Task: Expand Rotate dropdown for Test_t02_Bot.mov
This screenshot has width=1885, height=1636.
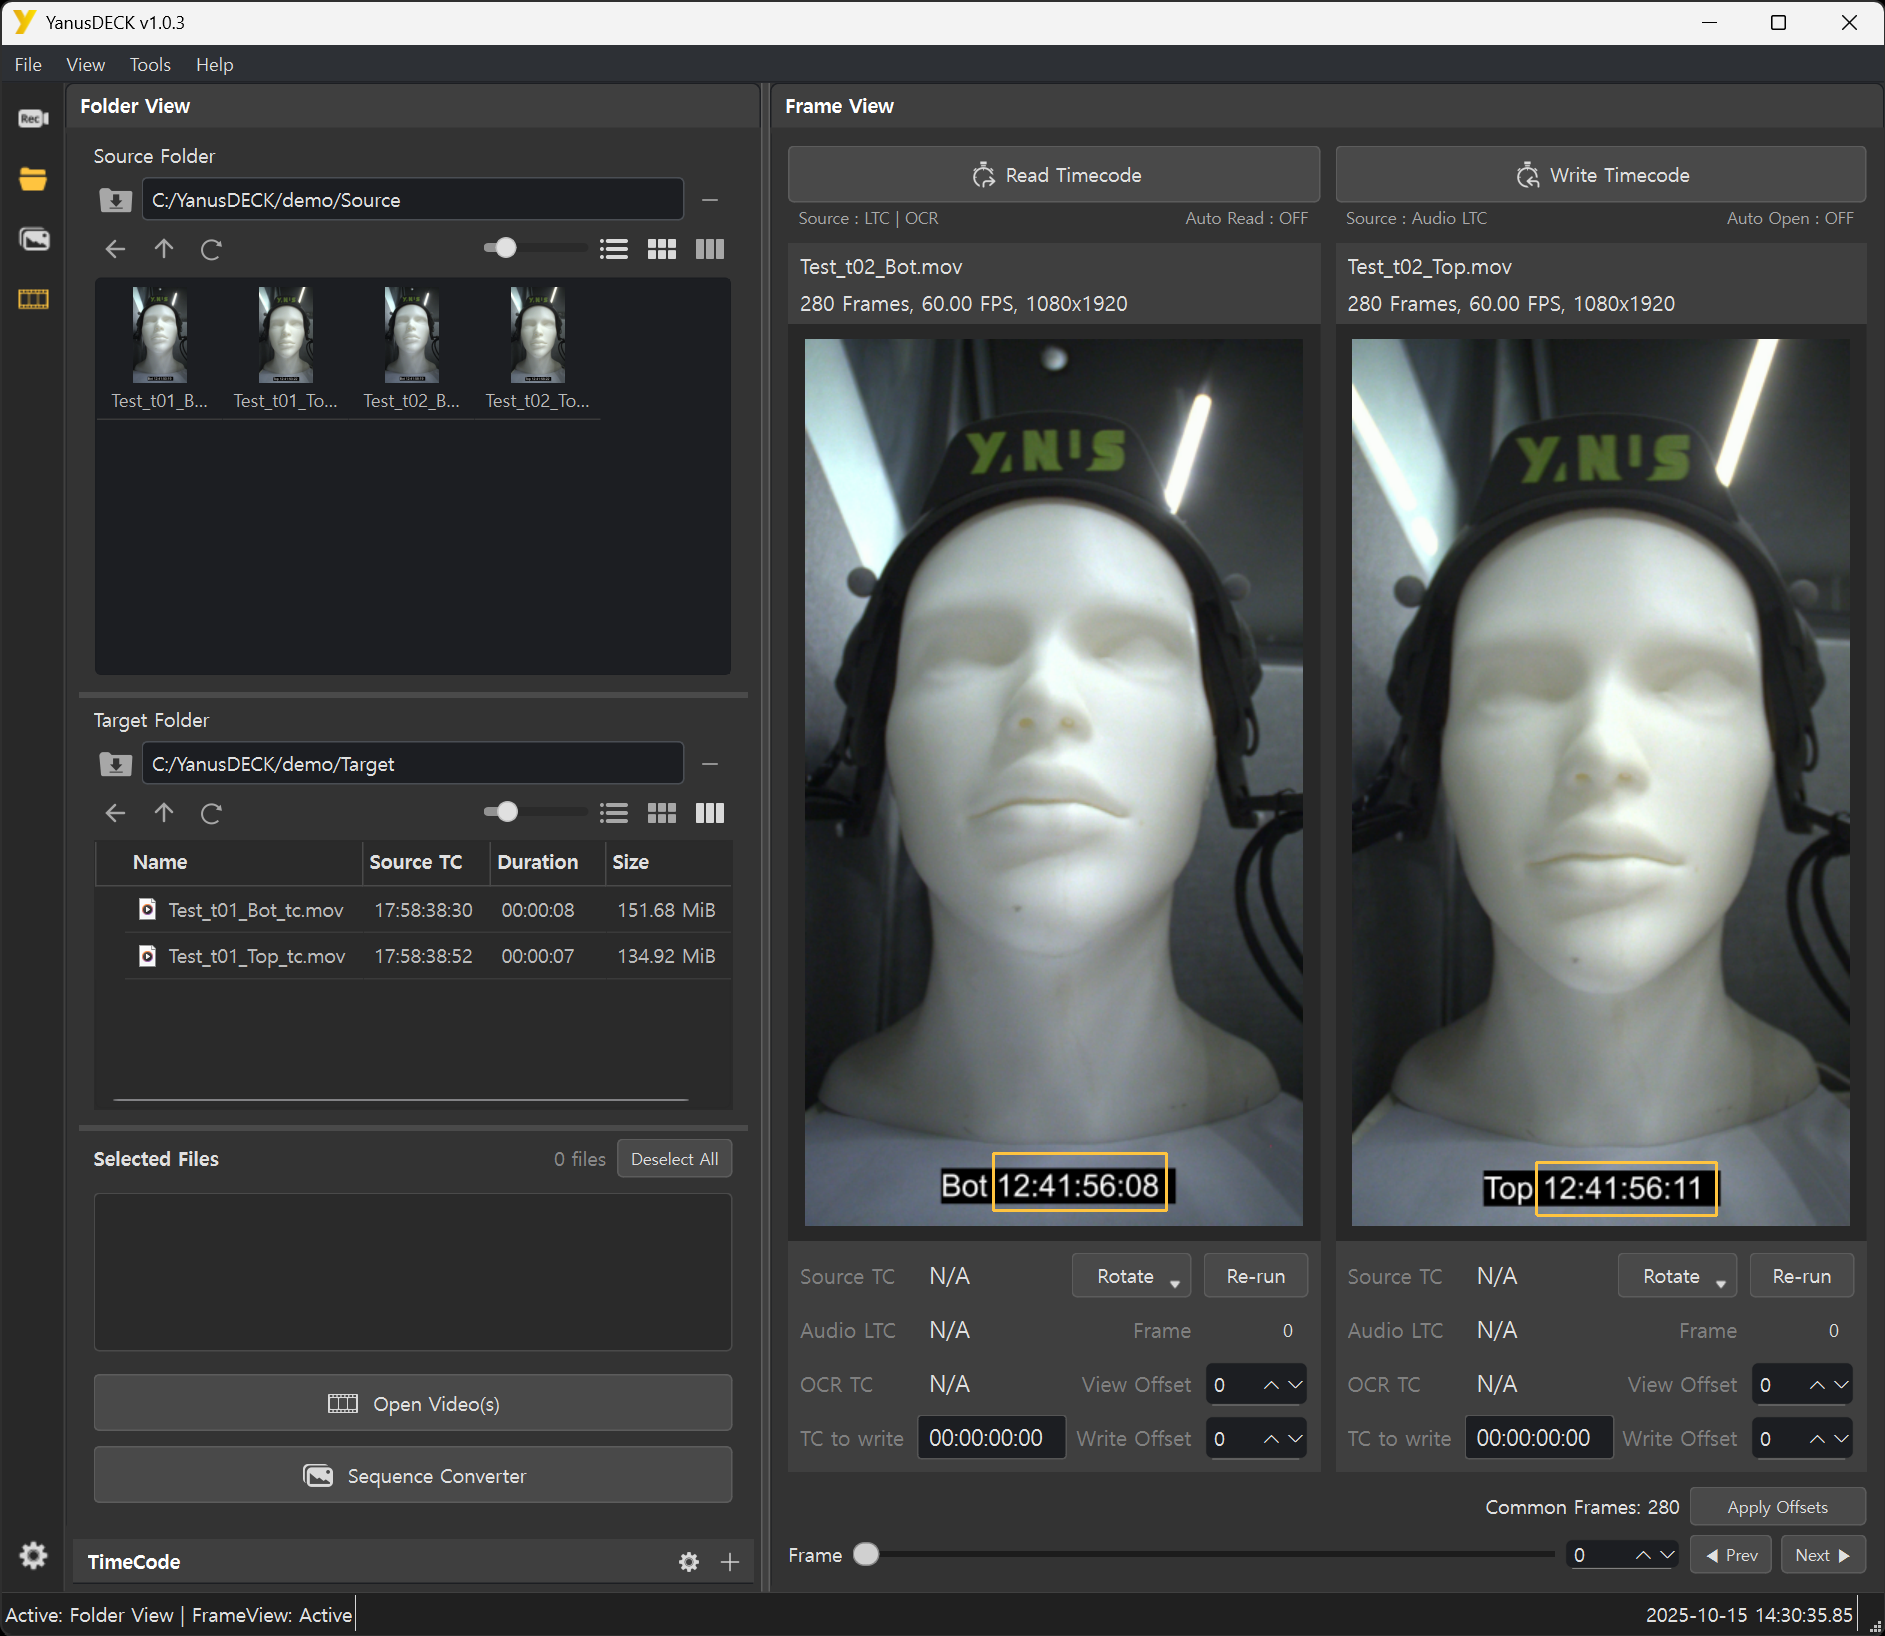Action: coord(1131,1276)
